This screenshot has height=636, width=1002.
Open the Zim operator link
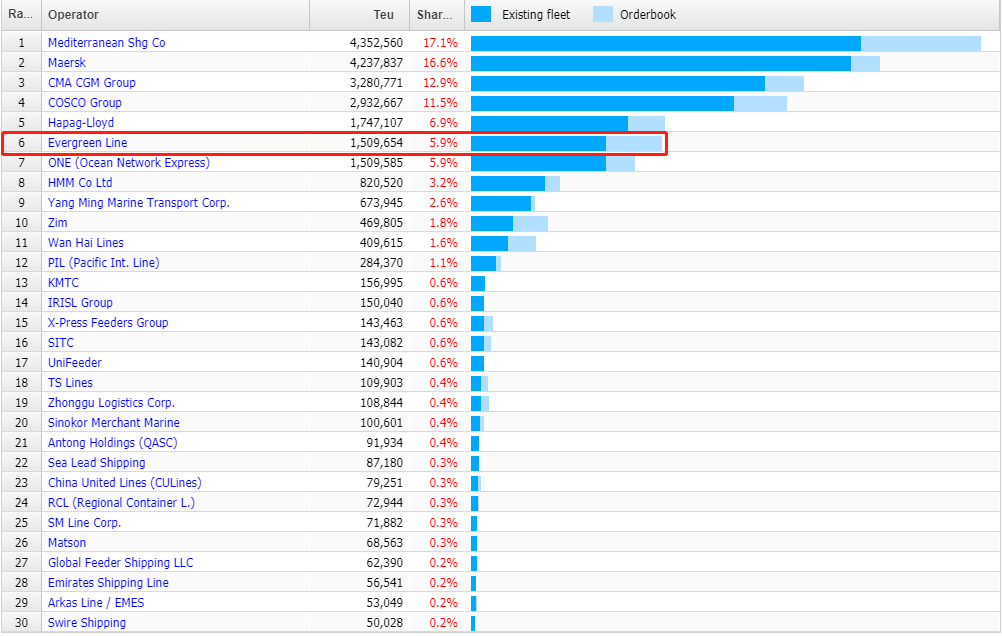[58, 222]
